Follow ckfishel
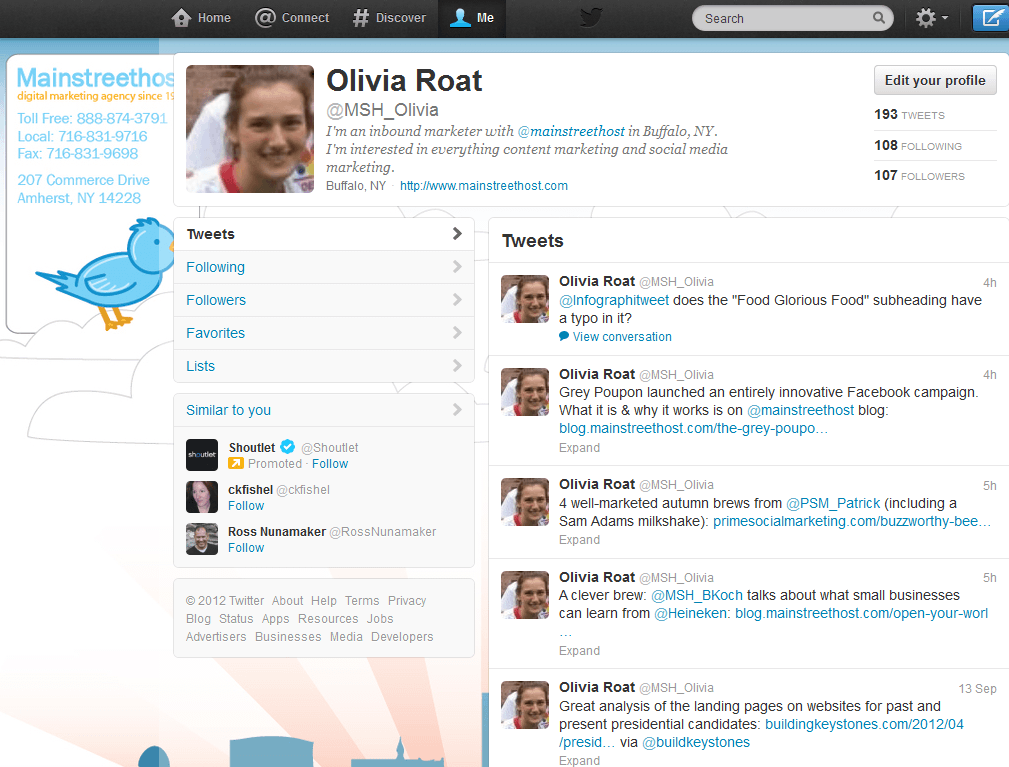1009x767 pixels. click(x=246, y=506)
